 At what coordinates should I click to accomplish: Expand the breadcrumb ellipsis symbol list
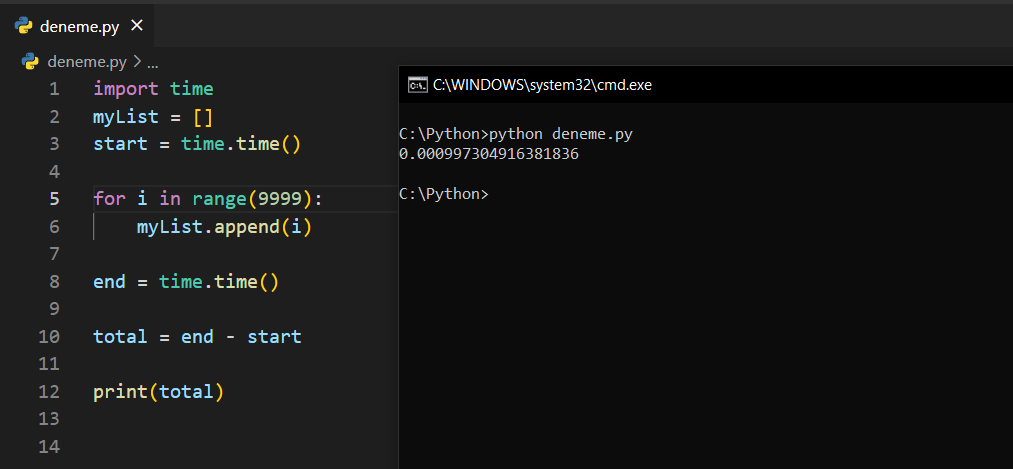coord(153,61)
